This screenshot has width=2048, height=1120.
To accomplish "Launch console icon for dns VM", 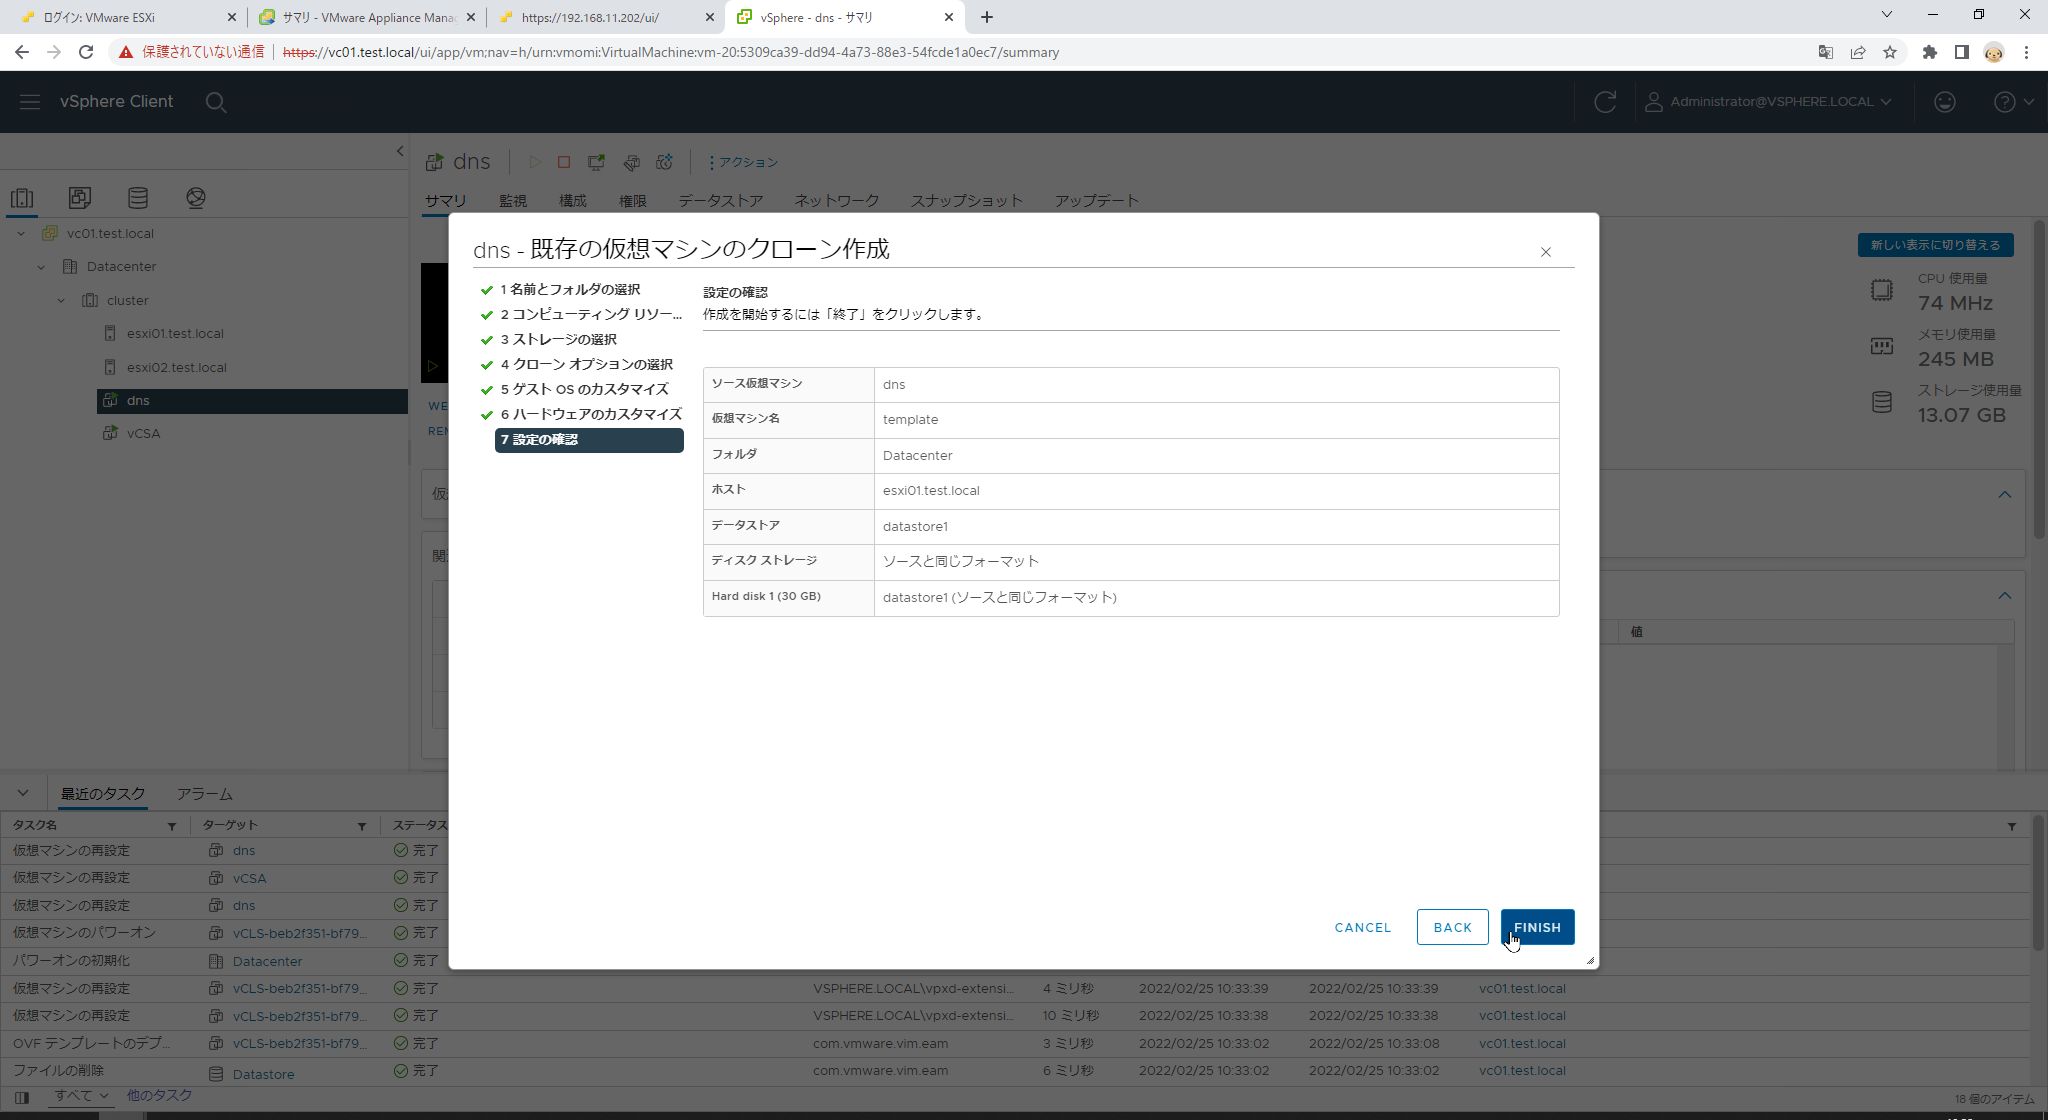I will tap(596, 162).
